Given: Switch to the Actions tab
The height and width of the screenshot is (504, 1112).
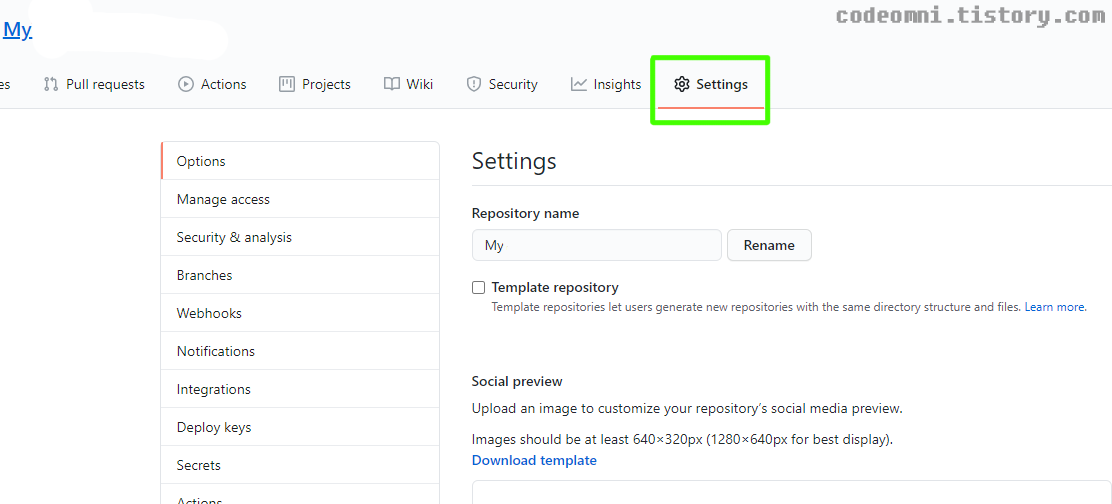Looking at the screenshot, I should pyautogui.click(x=212, y=84).
